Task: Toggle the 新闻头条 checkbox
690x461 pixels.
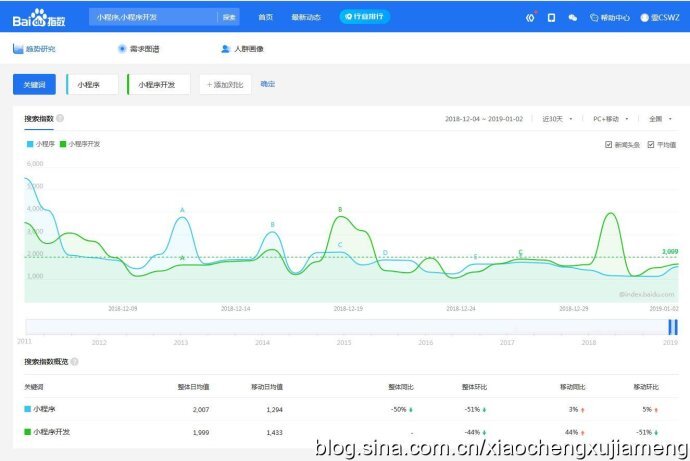Action: coord(608,145)
